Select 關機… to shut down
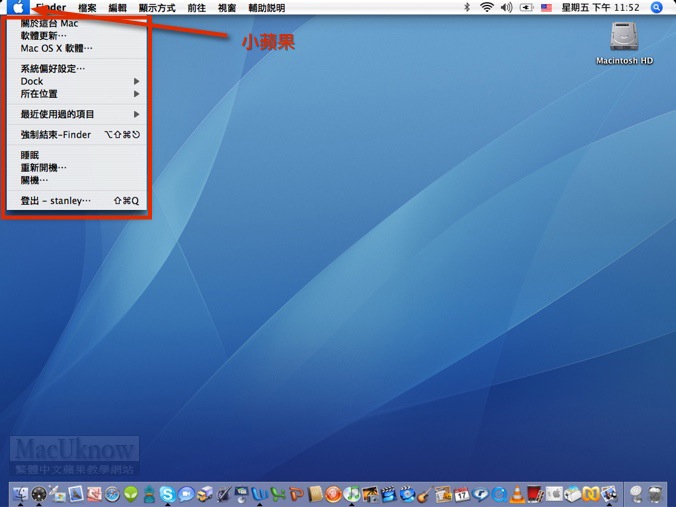 pyautogui.click(x=77, y=180)
